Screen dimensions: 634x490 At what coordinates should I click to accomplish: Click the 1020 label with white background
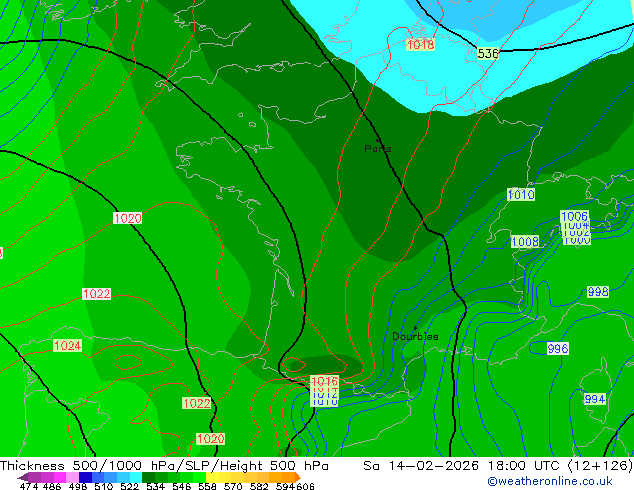point(128,218)
